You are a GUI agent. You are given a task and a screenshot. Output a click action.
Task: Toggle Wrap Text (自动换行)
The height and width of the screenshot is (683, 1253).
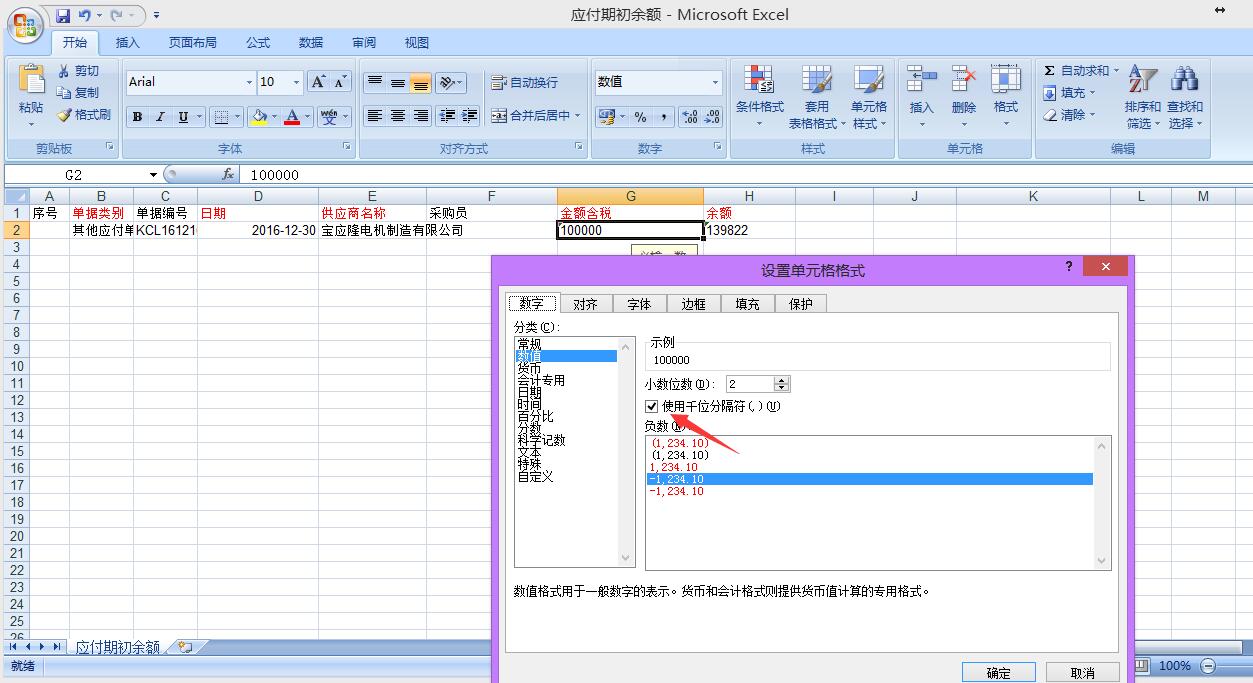(525, 83)
